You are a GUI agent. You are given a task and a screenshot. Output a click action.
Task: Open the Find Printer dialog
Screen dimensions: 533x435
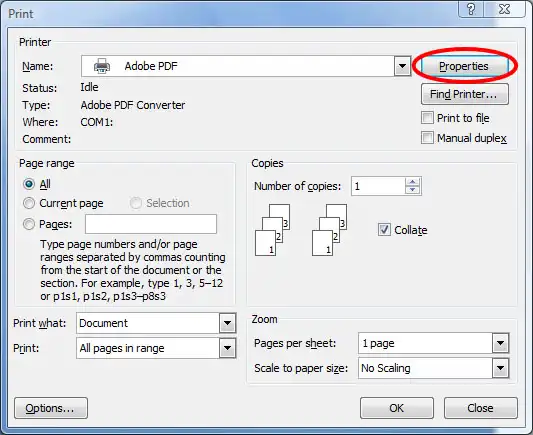[464, 94]
